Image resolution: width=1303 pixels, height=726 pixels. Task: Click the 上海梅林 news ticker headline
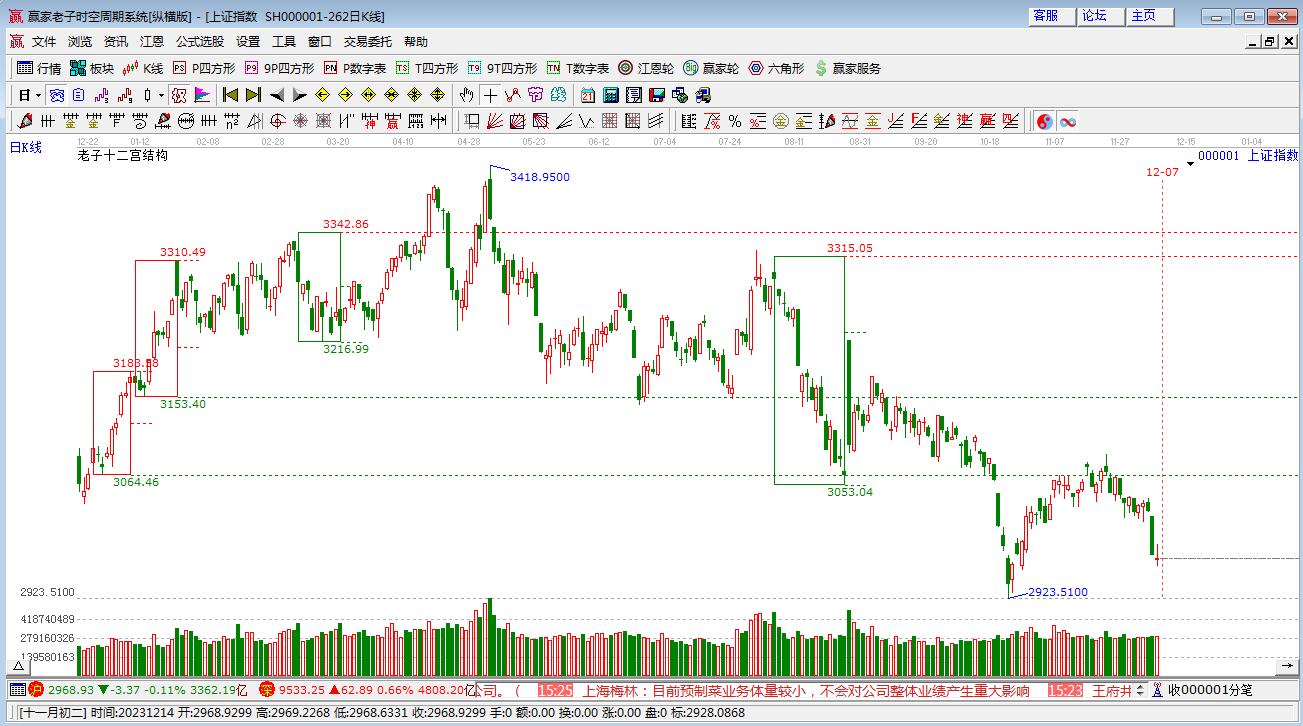click(805, 690)
